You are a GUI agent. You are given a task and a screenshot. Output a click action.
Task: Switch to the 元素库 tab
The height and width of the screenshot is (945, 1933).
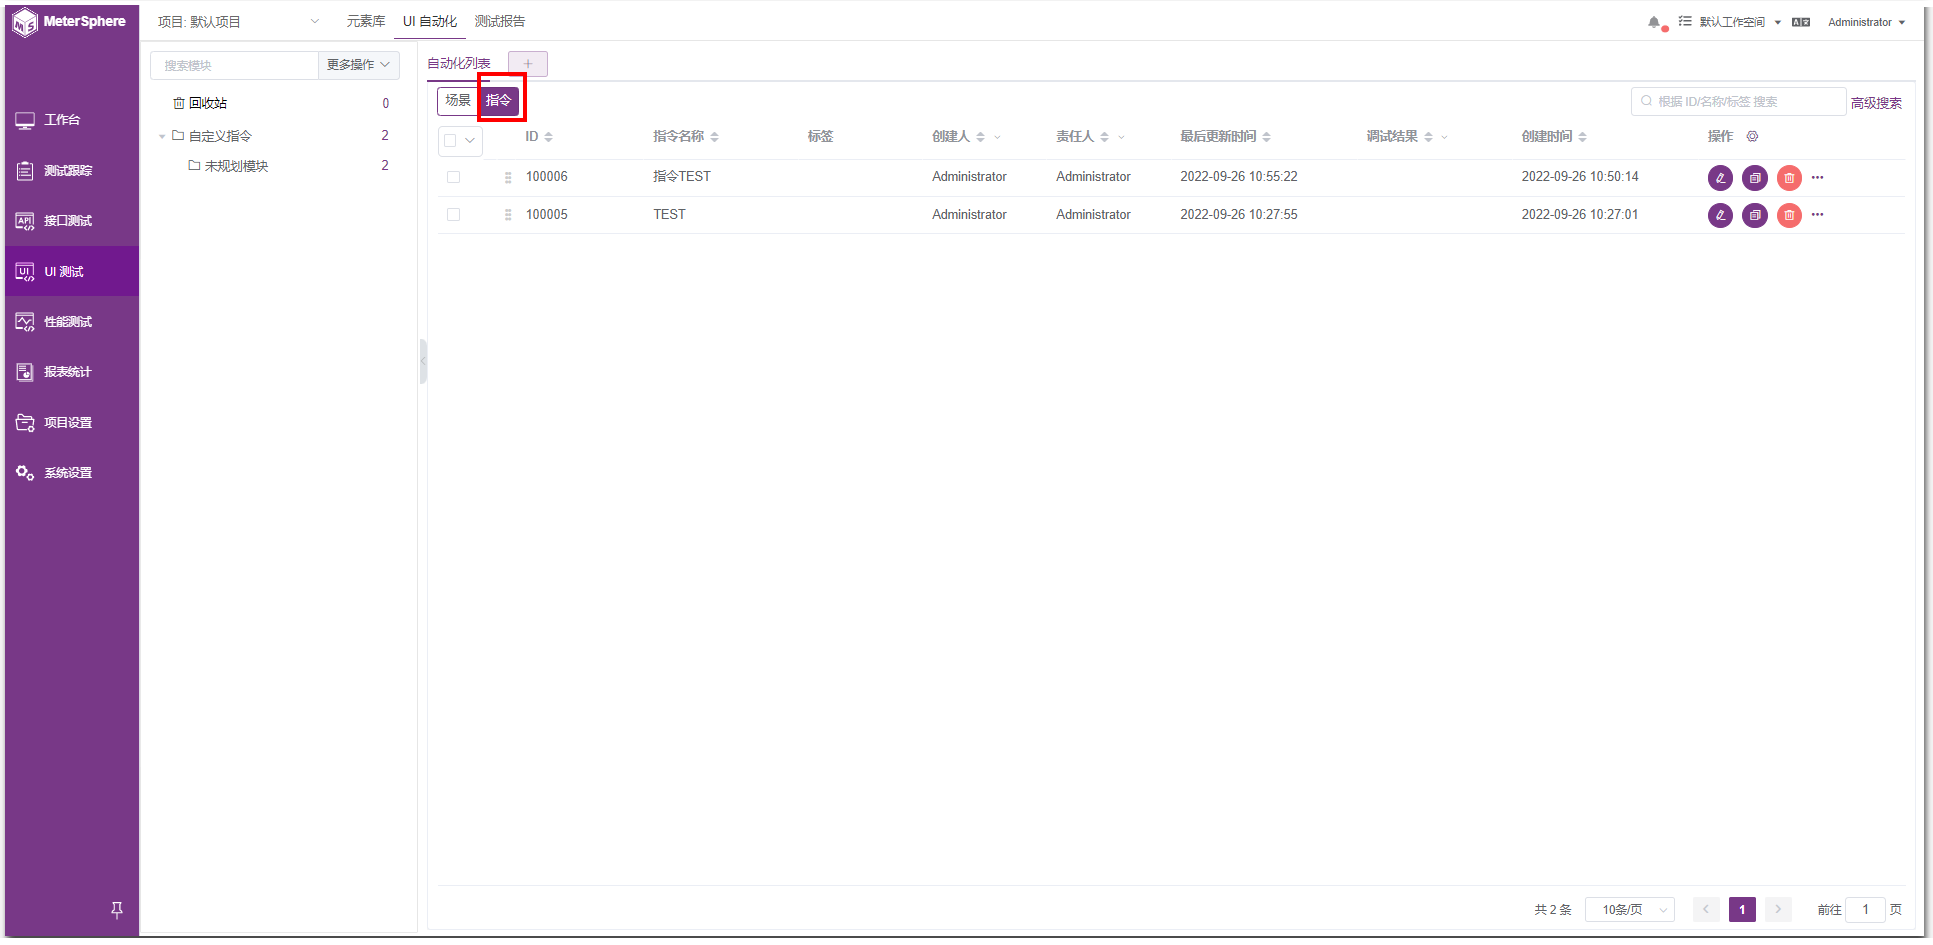click(x=366, y=21)
